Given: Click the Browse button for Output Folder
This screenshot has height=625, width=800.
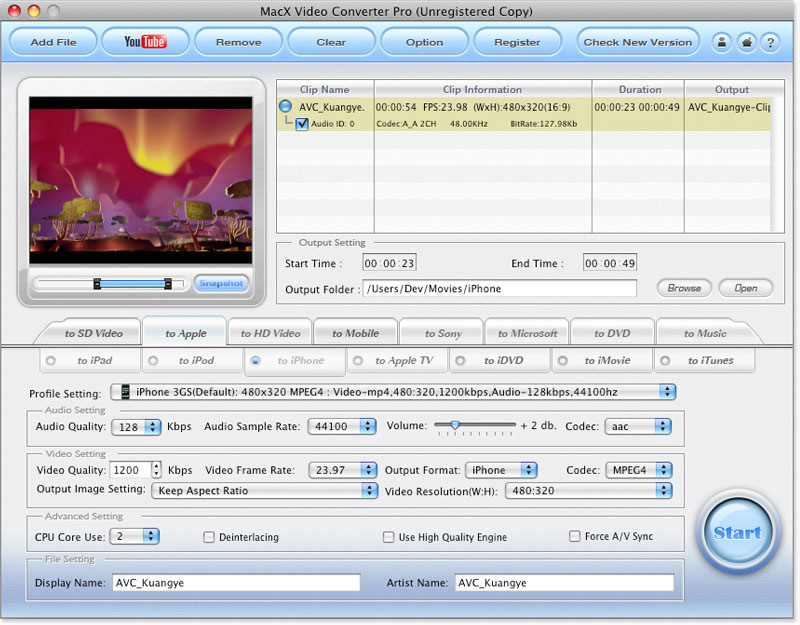Looking at the screenshot, I should pos(684,288).
